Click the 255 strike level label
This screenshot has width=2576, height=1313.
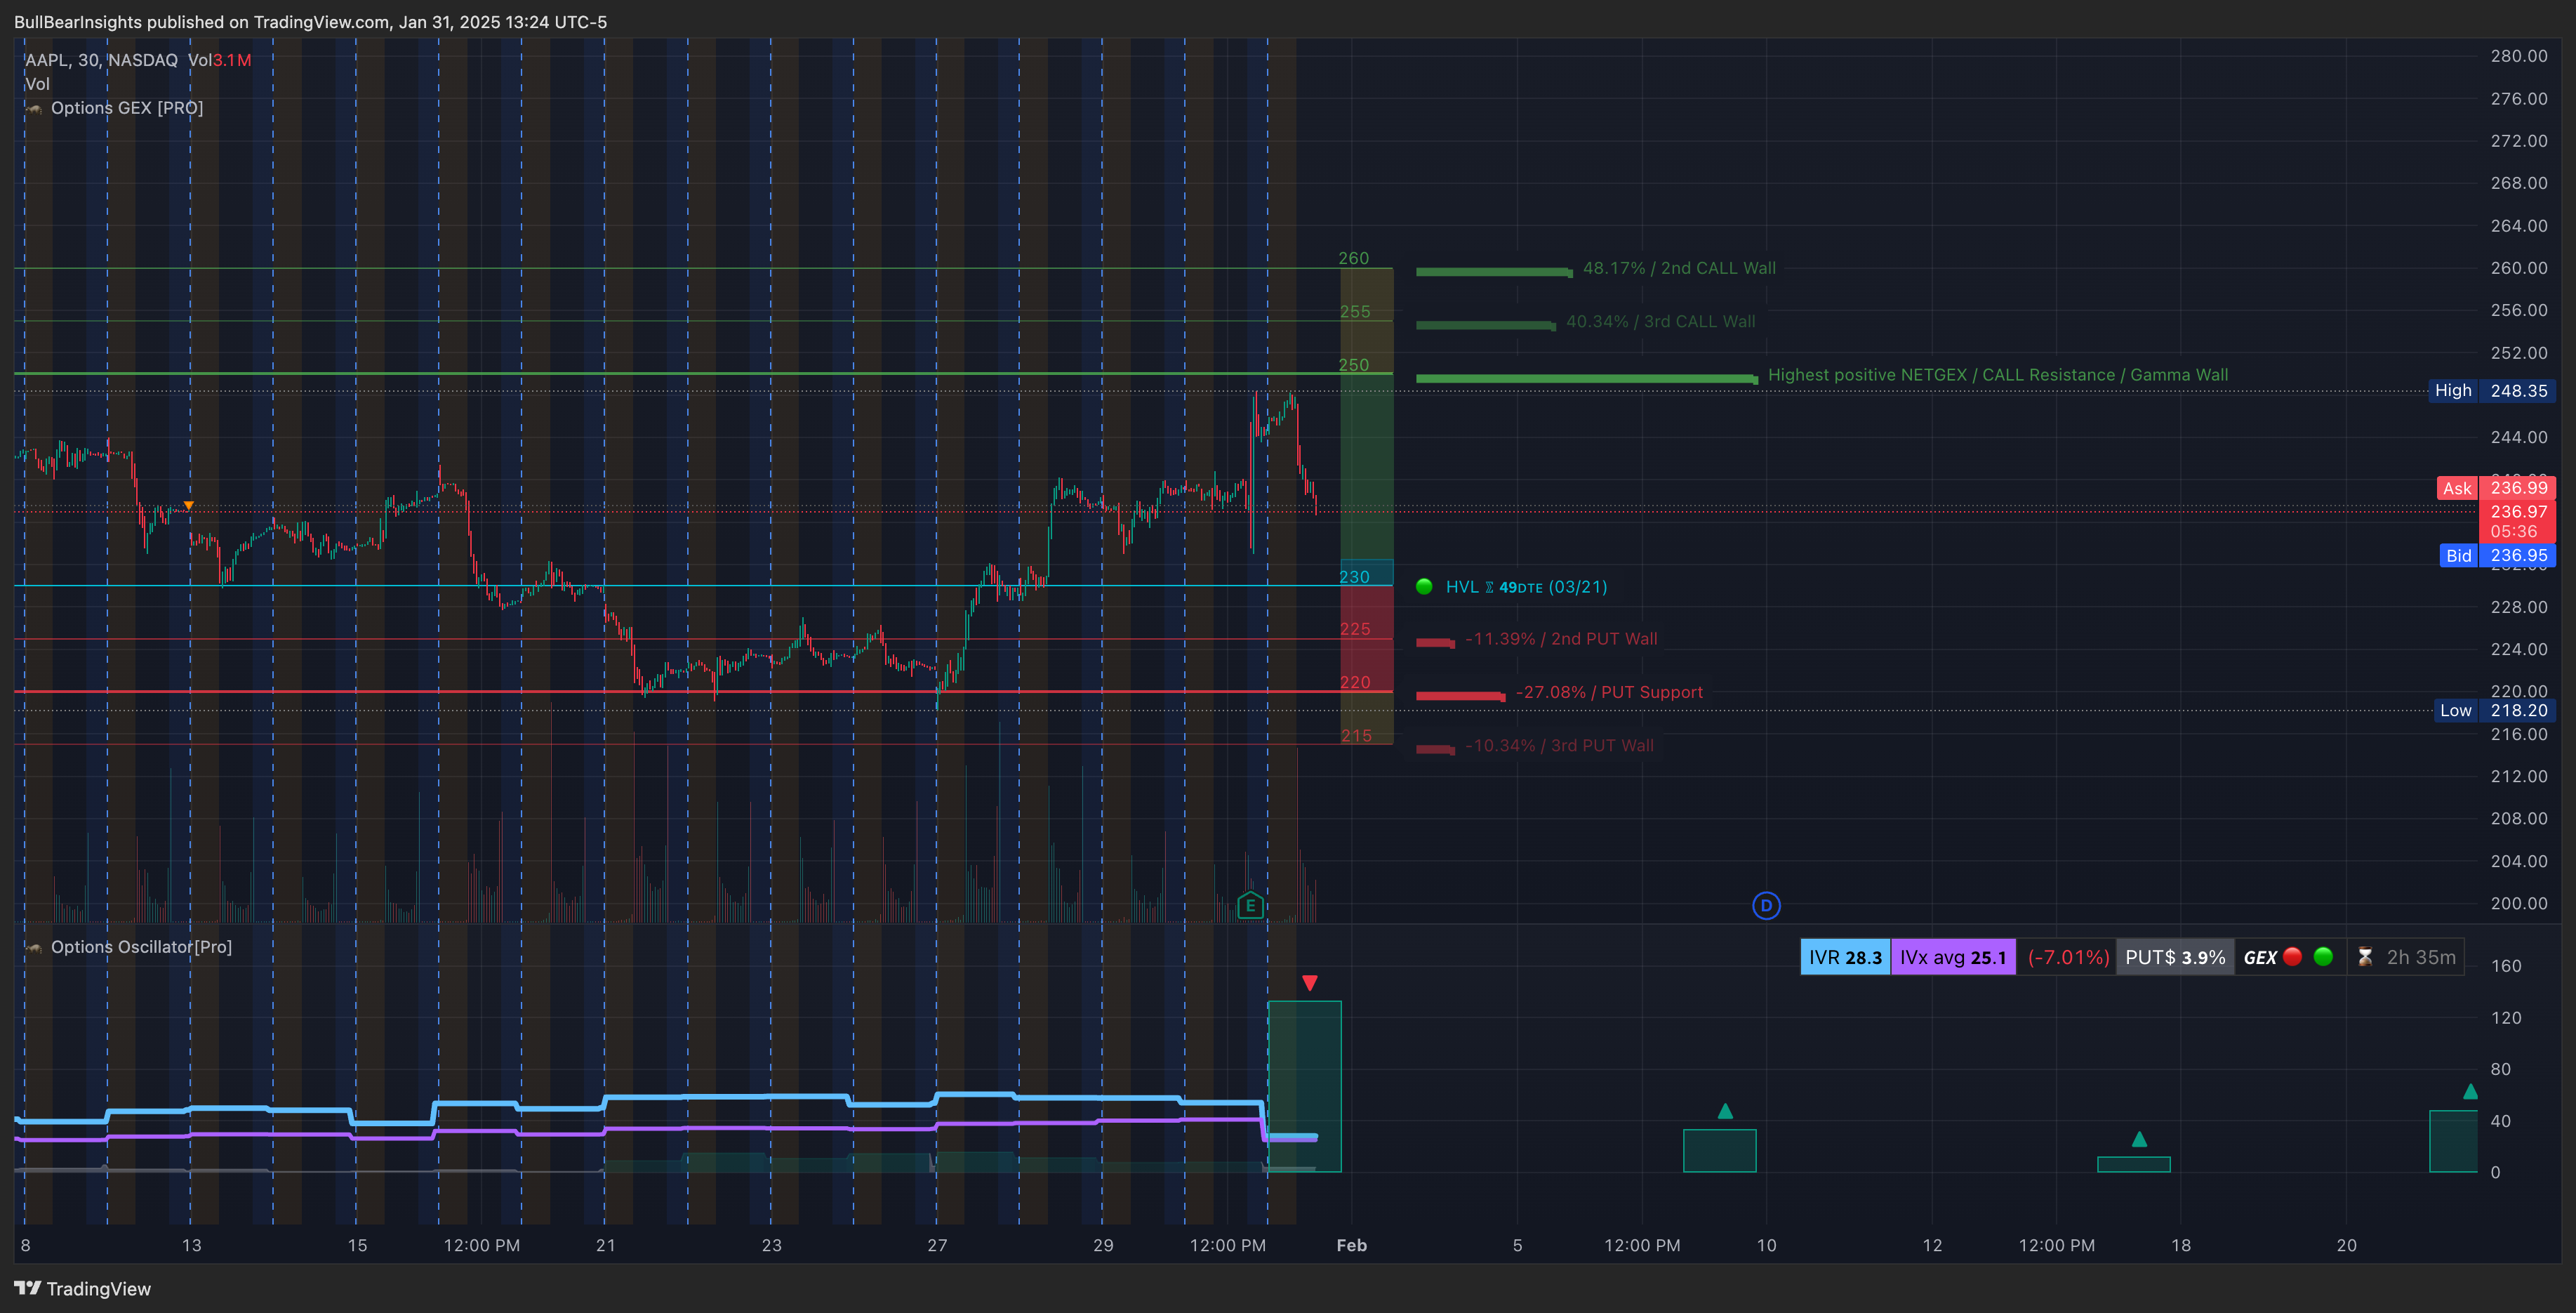(x=1355, y=311)
